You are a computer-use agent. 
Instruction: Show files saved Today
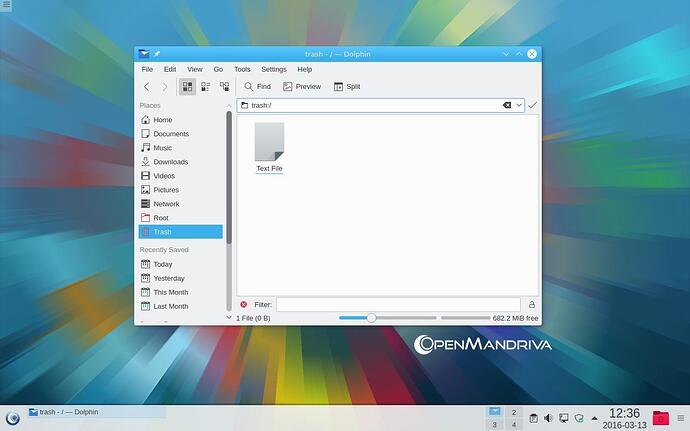tap(180, 264)
